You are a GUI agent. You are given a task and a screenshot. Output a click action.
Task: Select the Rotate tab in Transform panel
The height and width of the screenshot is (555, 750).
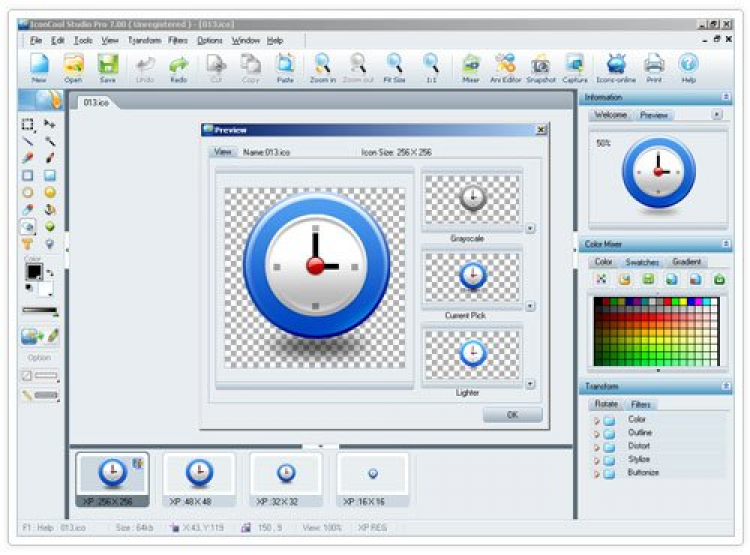click(606, 404)
